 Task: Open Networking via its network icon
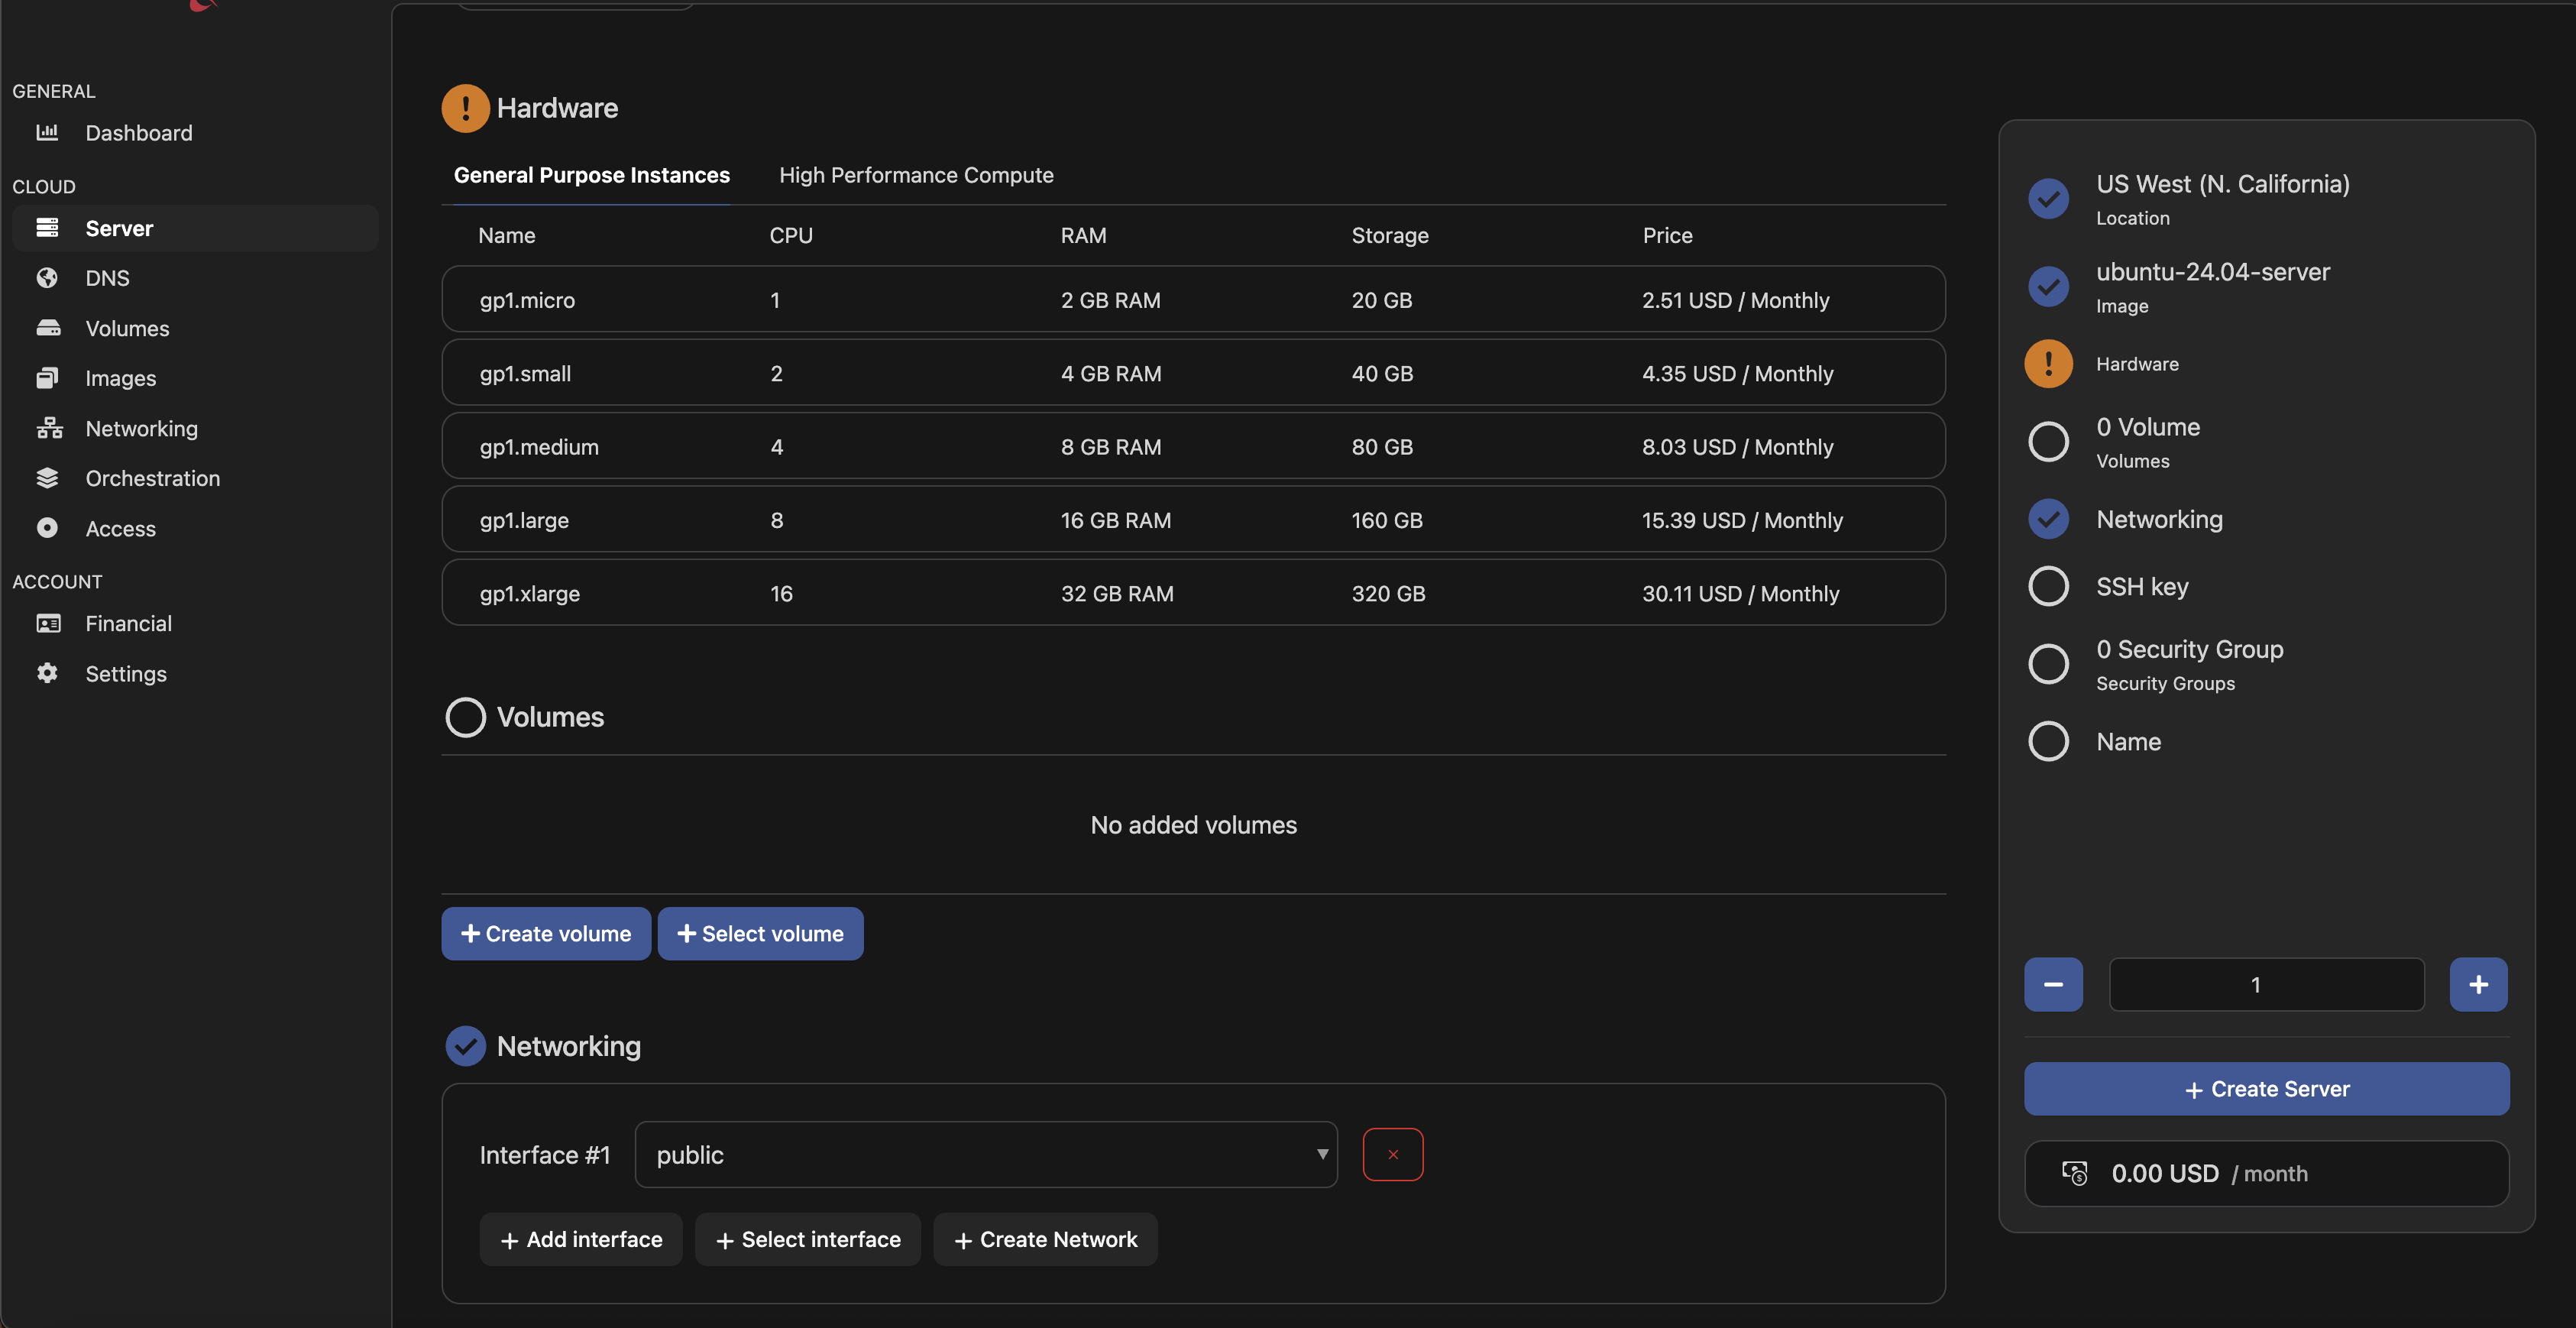click(49, 428)
